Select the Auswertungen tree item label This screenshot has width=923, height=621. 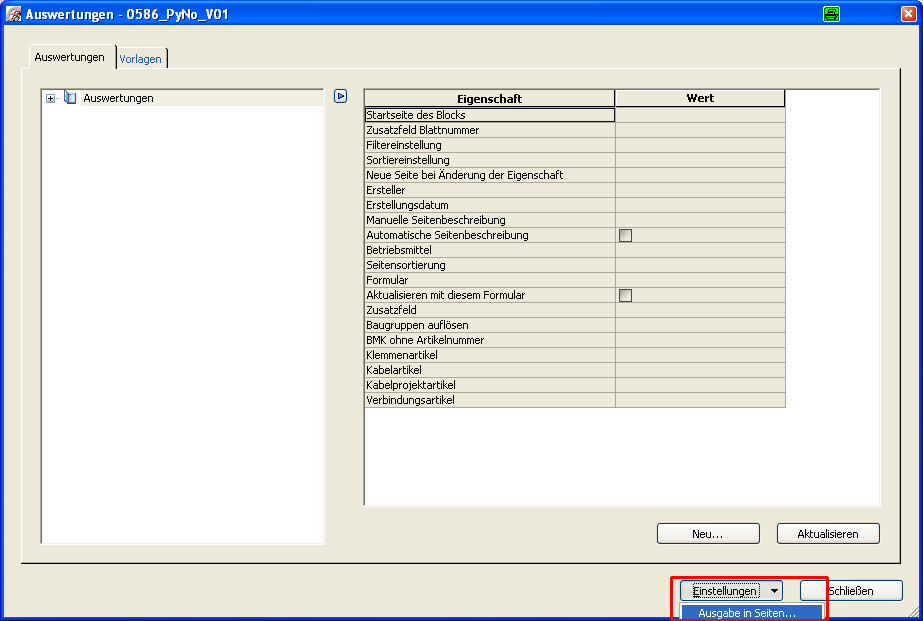118,98
